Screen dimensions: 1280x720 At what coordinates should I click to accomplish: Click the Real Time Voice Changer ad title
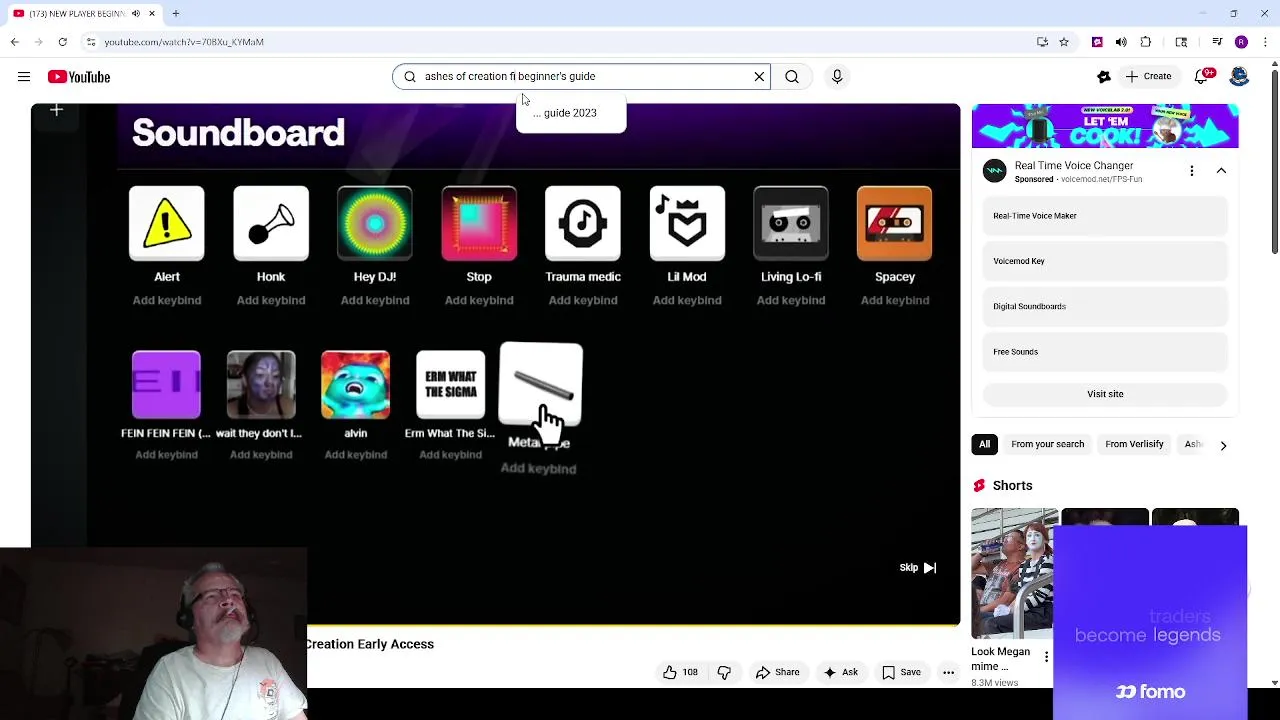point(1074,166)
